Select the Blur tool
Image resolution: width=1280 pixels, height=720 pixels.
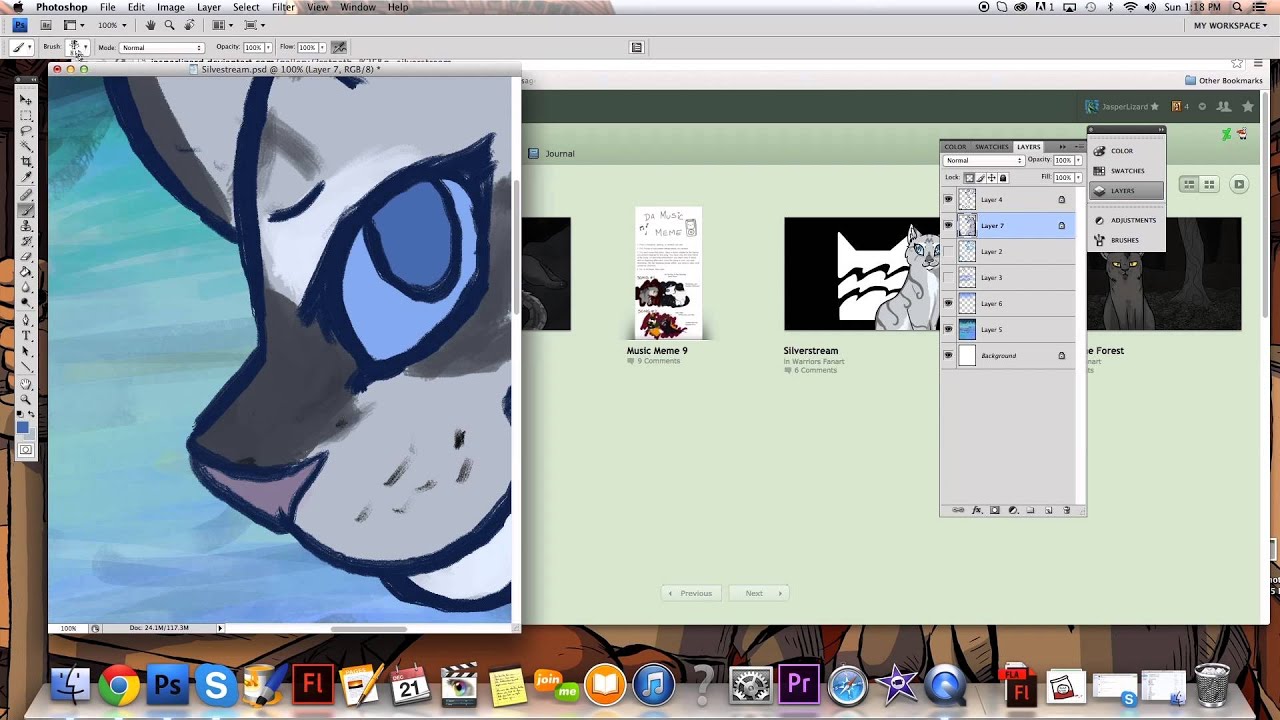click(x=26, y=286)
